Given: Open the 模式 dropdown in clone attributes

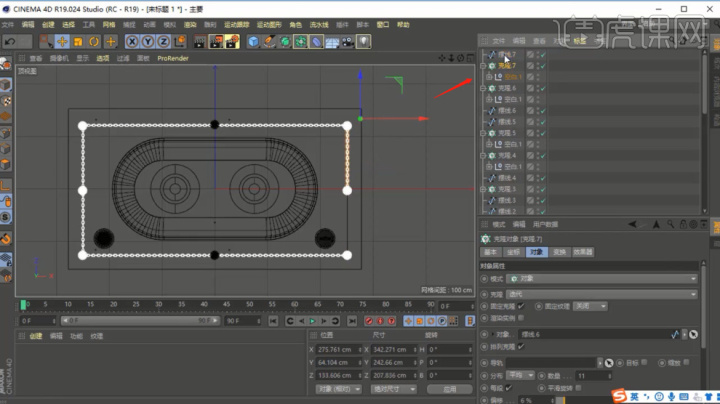Looking at the screenshot, I should (x=600, y=279).
